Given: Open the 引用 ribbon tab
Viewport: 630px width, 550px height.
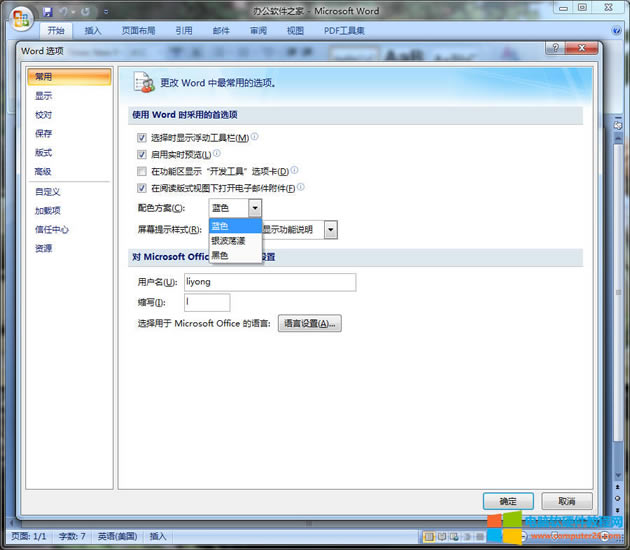Looking at the screenshot, I should pyautogui.click(x=184, y=31).
